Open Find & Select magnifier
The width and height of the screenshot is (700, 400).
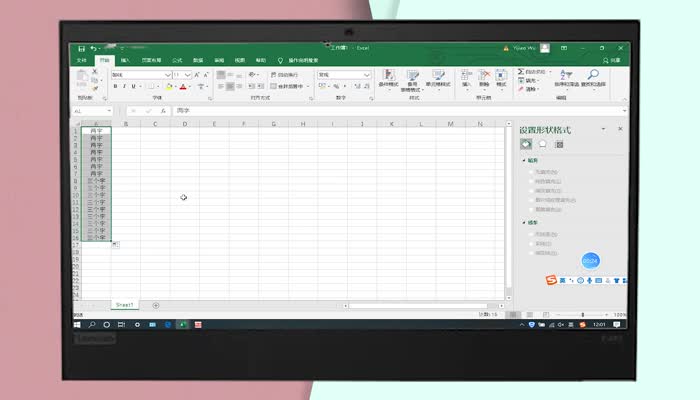point(593,79)
